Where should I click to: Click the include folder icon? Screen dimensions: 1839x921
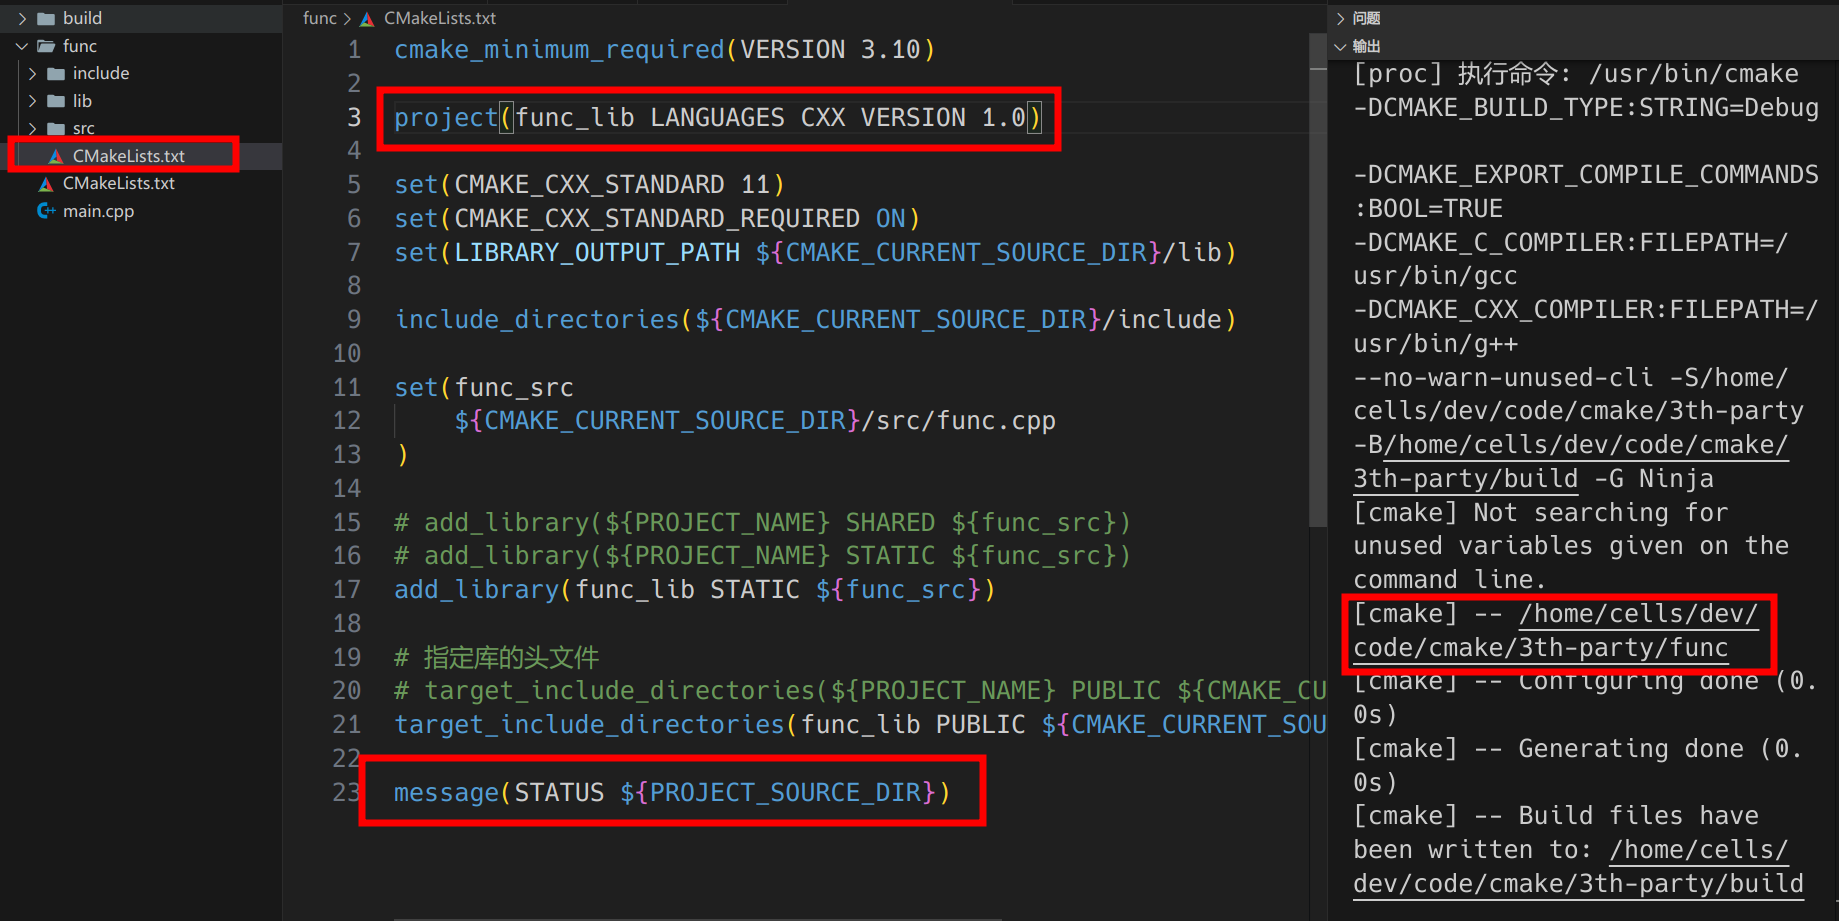pyautogui.click(x=56, y=74)
